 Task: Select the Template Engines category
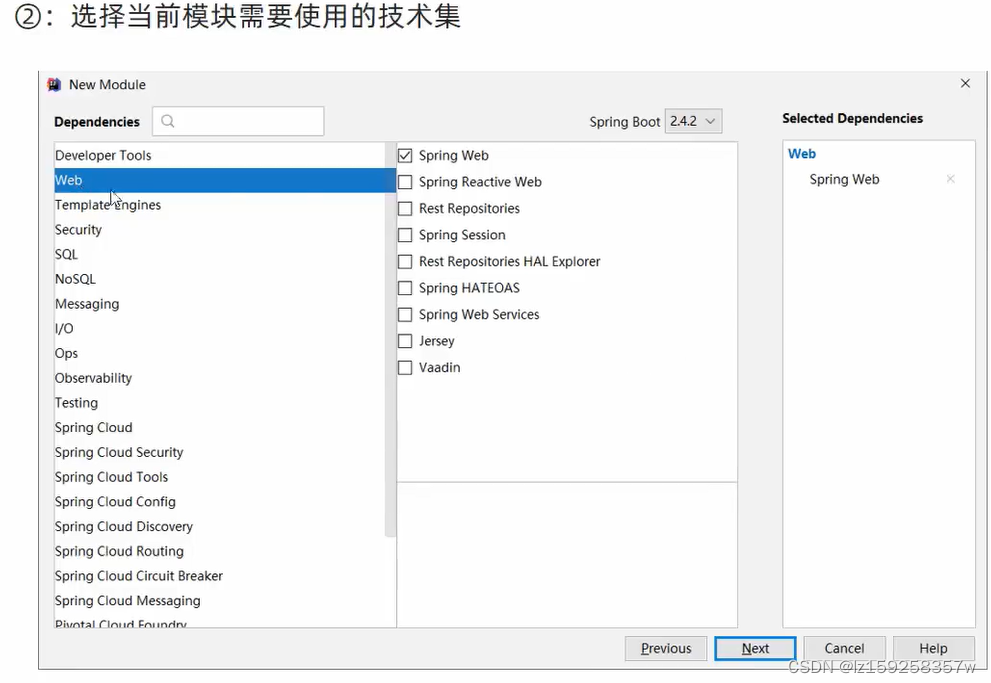(x=108, y=204)
